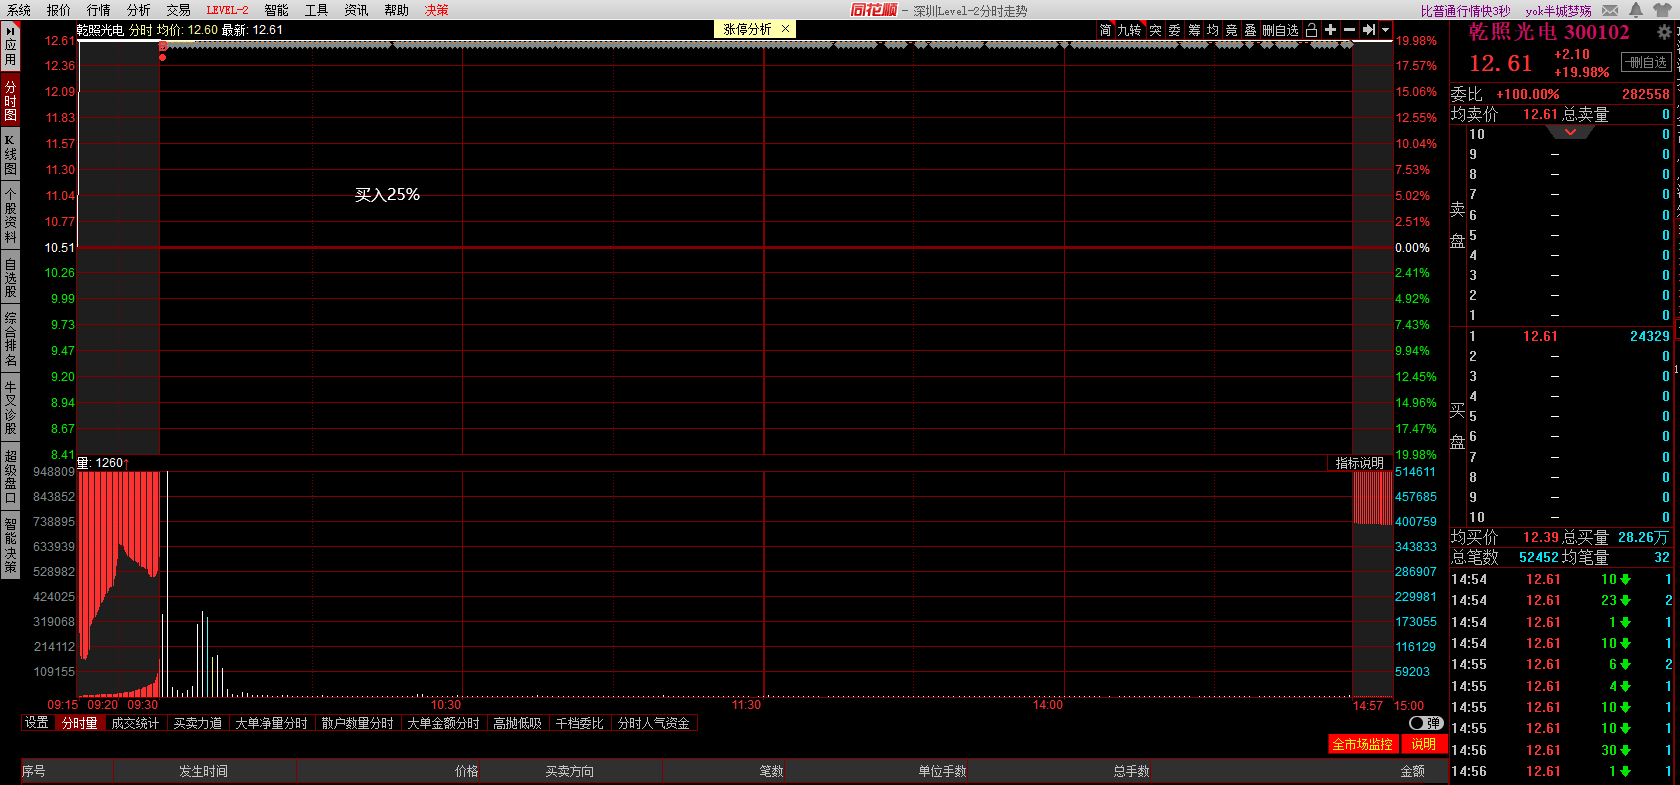The image size is (1680, 785).
Task: Expand sell-order chevron above level 10
Action: 1570,132
